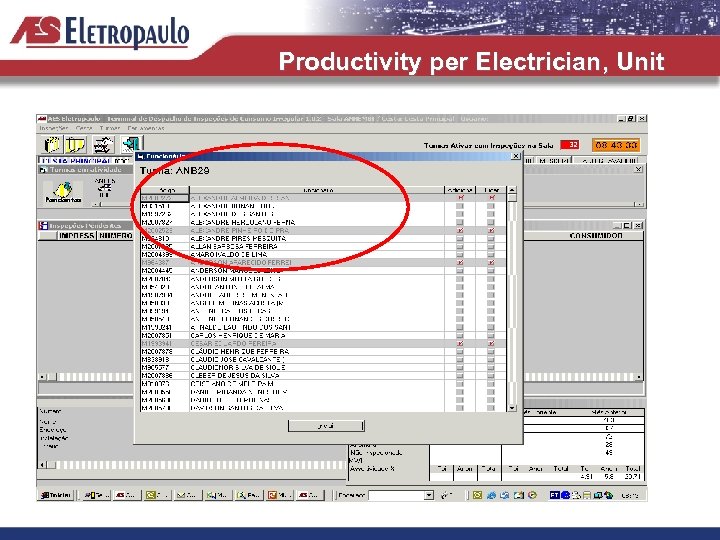The image size is (720, 540).
Task: Tick first-column checkbox for ALLAN BARBOSA FERREIRA
Action: pos(460,246)
